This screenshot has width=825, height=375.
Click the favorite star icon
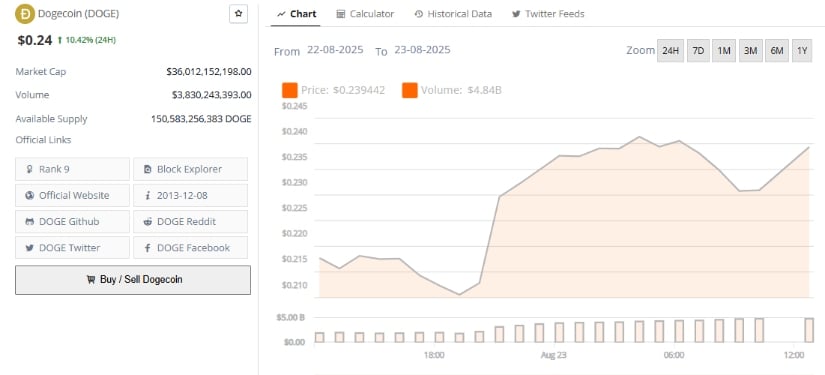pyautogui.click(x=238, y=14)
